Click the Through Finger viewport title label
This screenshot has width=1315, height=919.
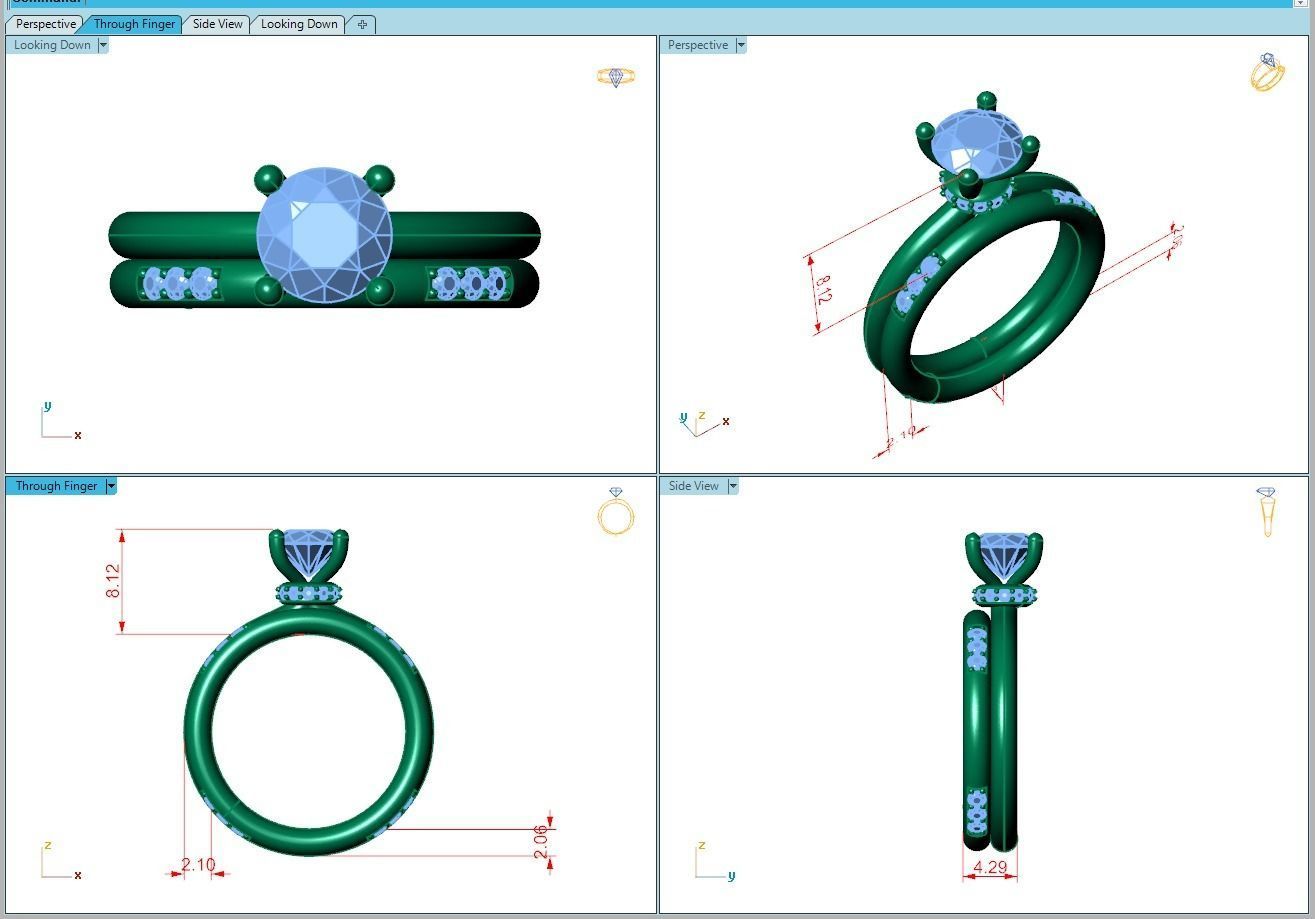pos(56,486)
